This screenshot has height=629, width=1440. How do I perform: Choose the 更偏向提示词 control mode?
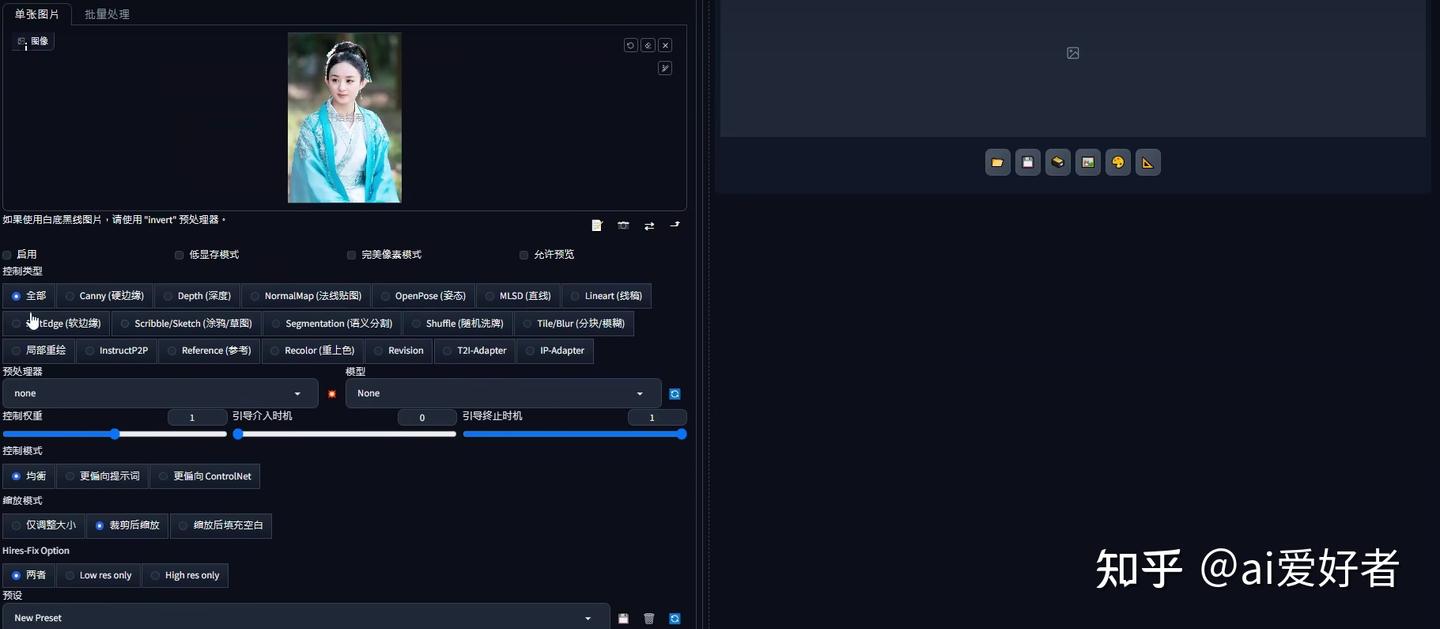coord(102,476)
